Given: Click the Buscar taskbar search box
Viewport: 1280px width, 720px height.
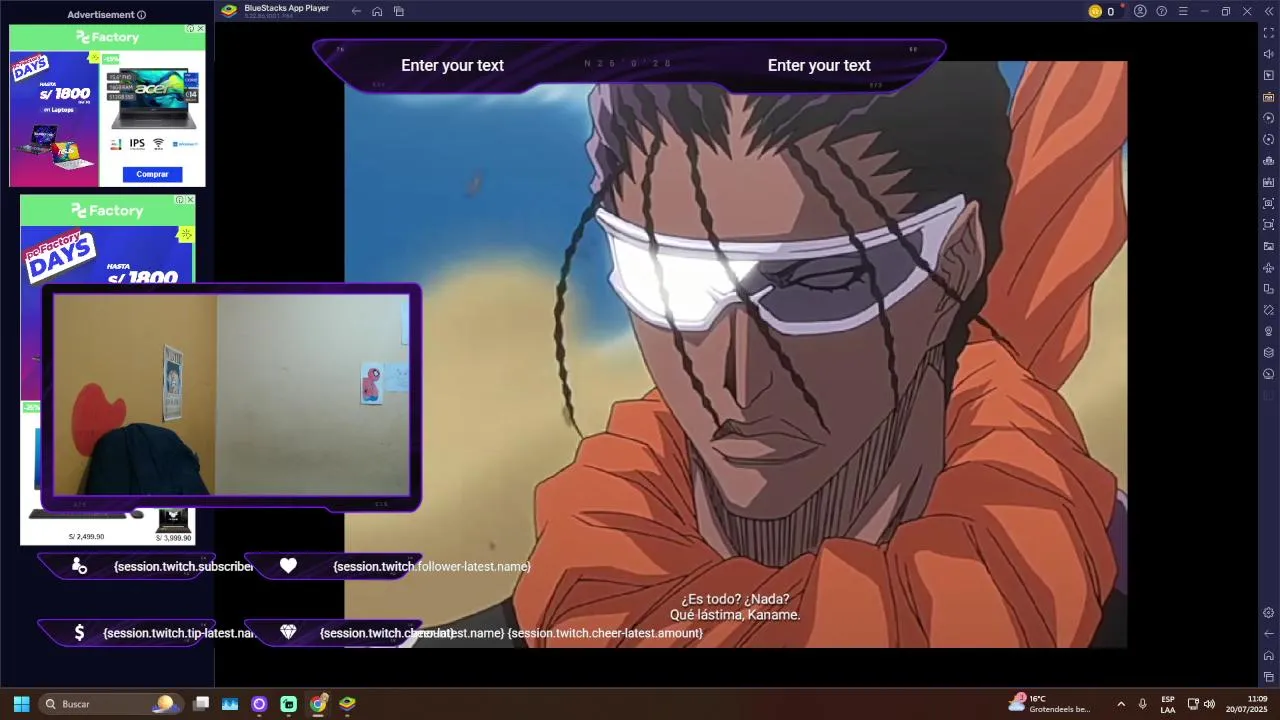Looking at the screenshot, I should pyautogui.click(x=110, y=704).
